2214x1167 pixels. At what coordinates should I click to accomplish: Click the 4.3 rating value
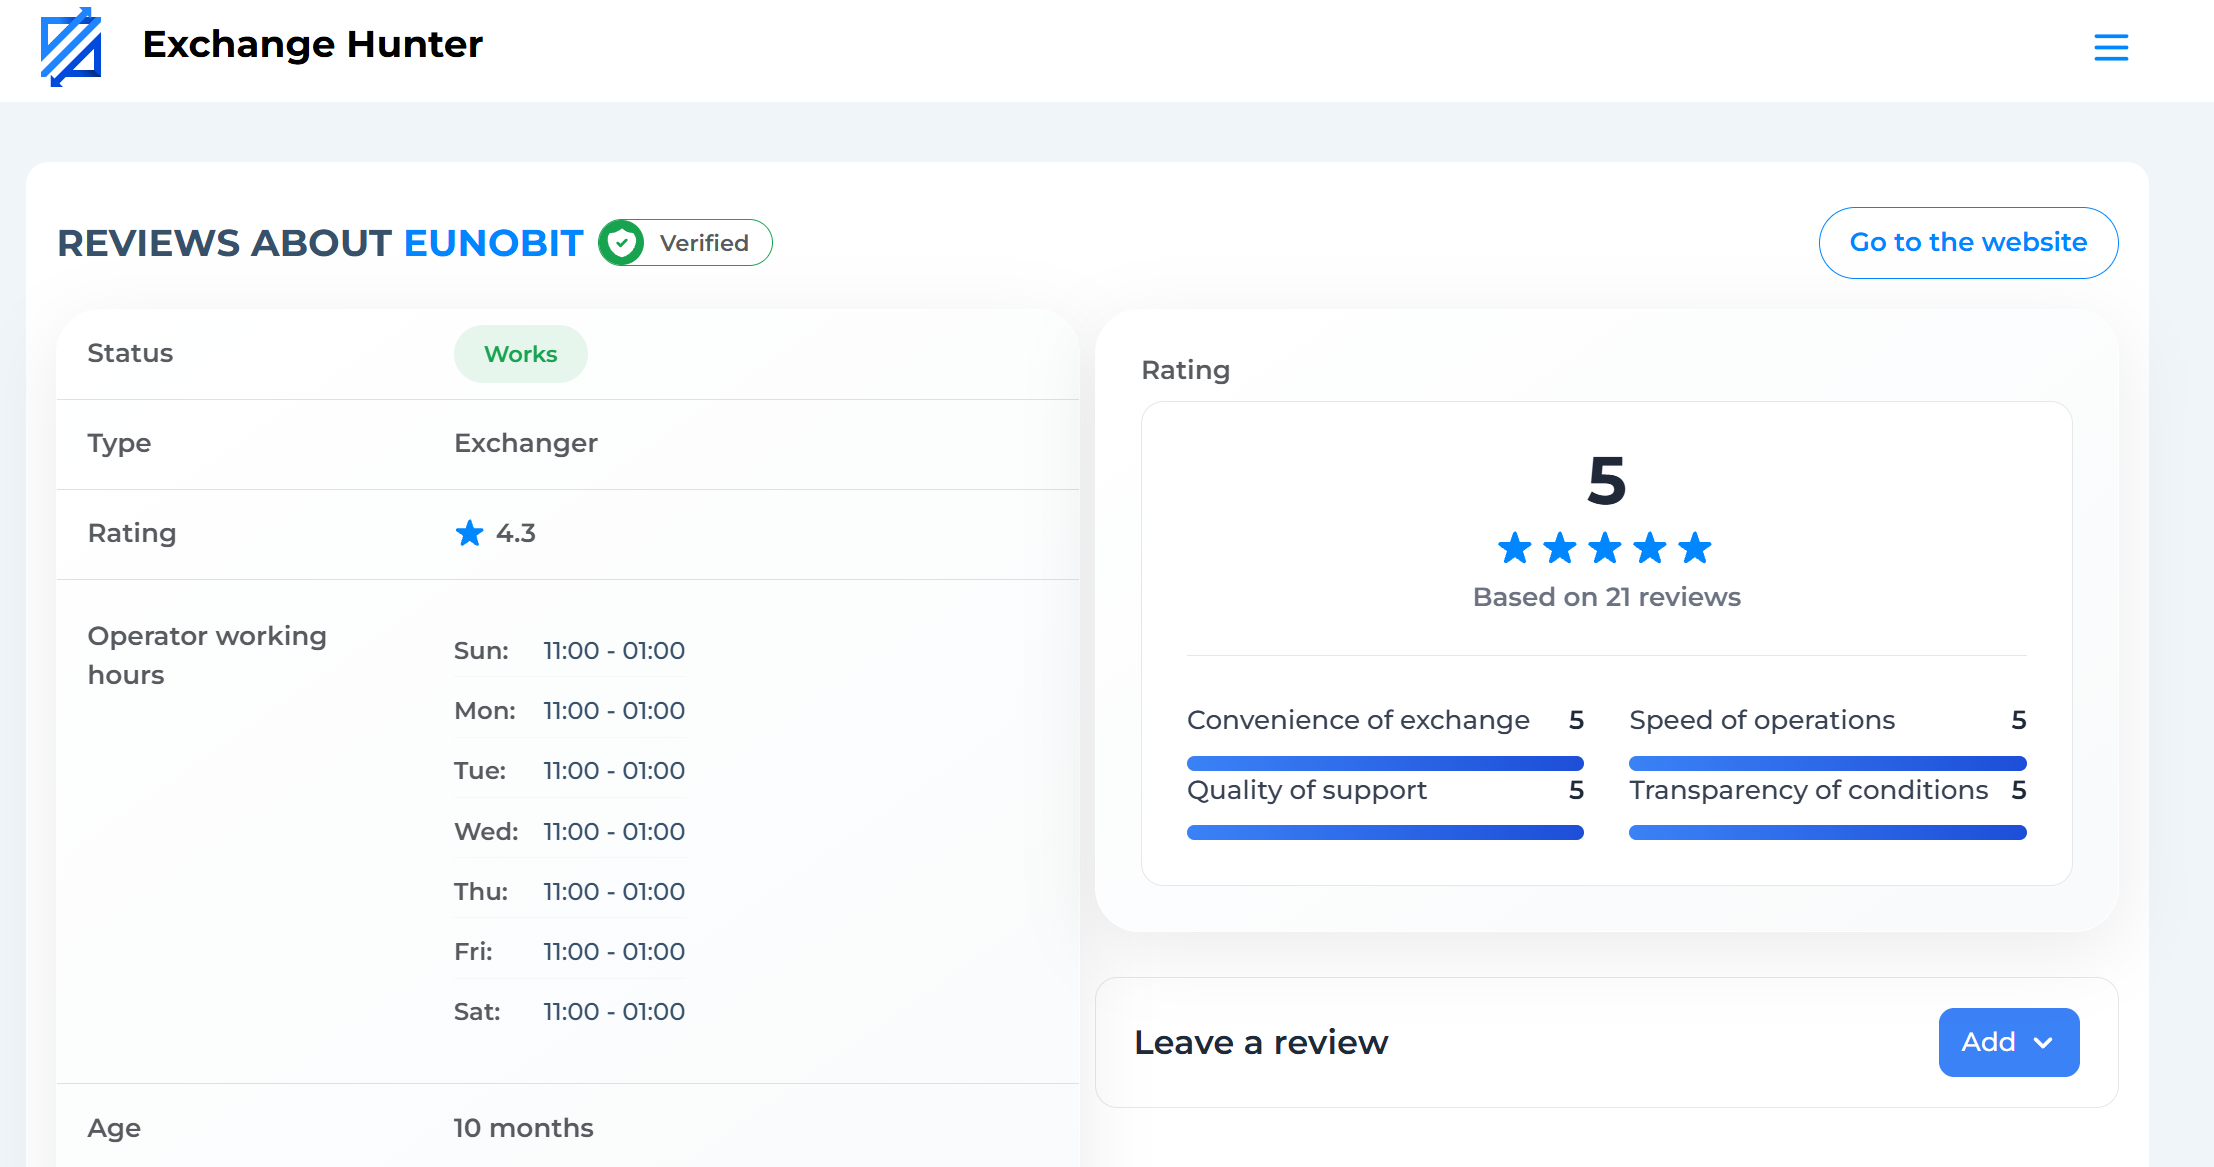516,533
